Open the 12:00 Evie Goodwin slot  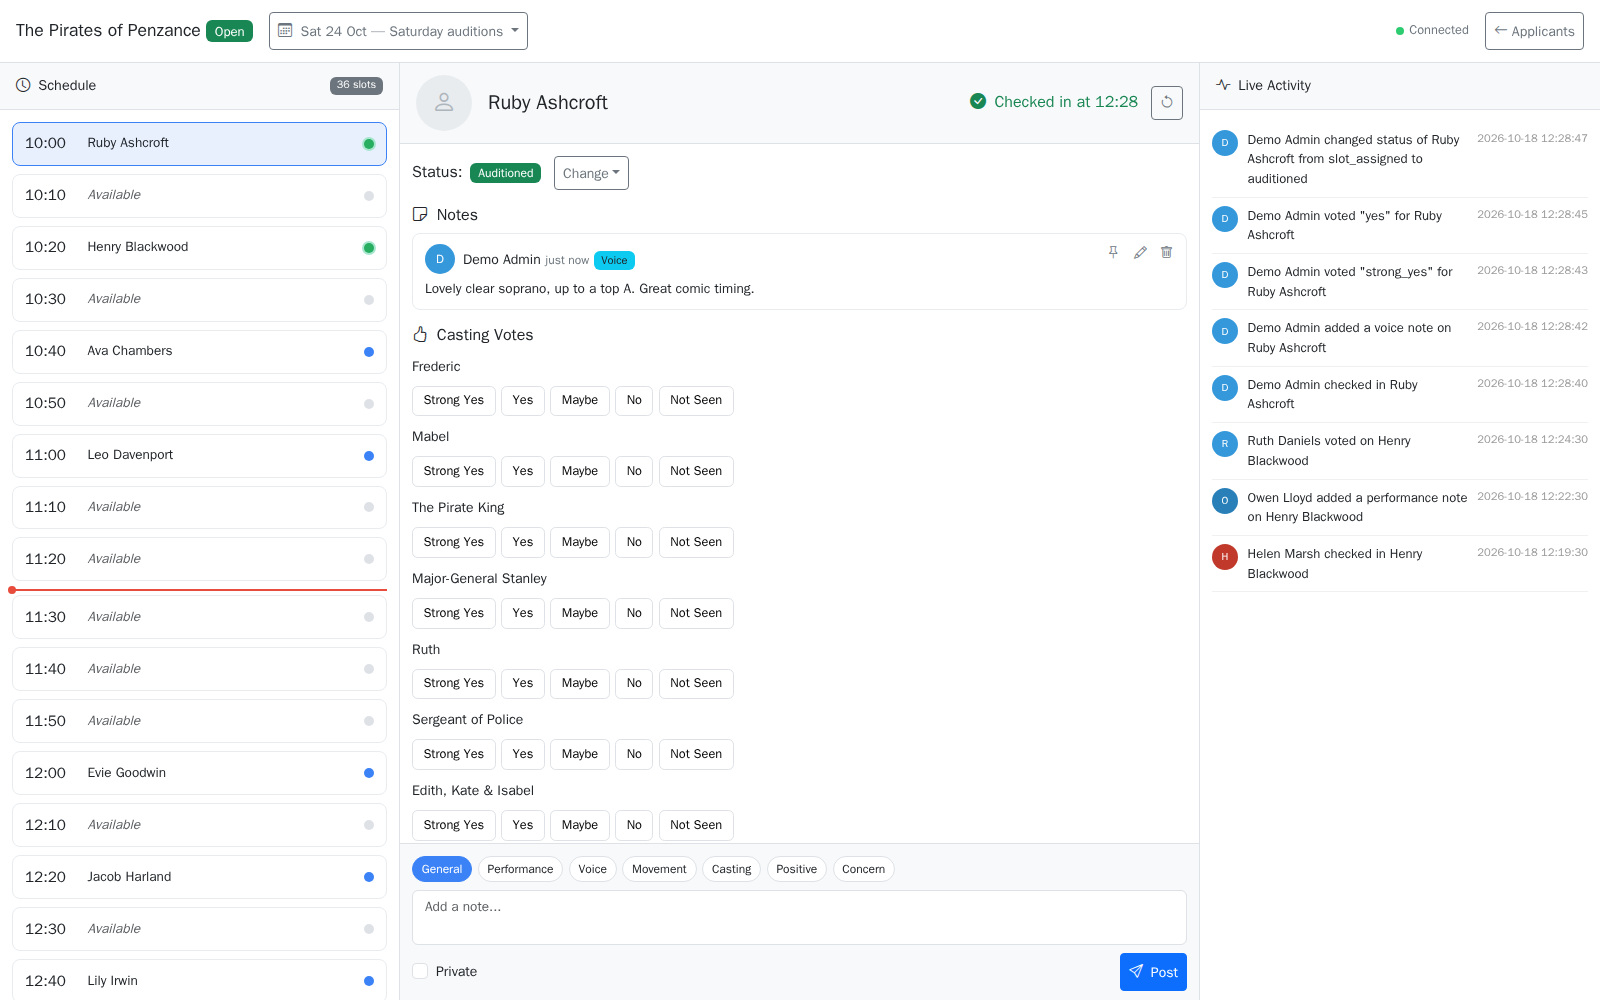tap(199, 773)
